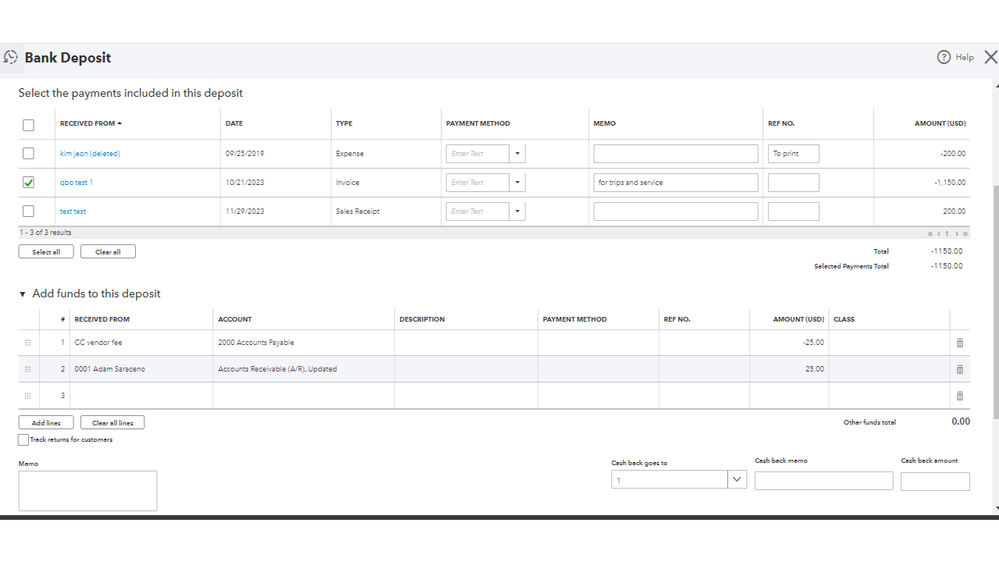Click the Add lines button
The image size is (999, 562).
(x=46, y=423)
